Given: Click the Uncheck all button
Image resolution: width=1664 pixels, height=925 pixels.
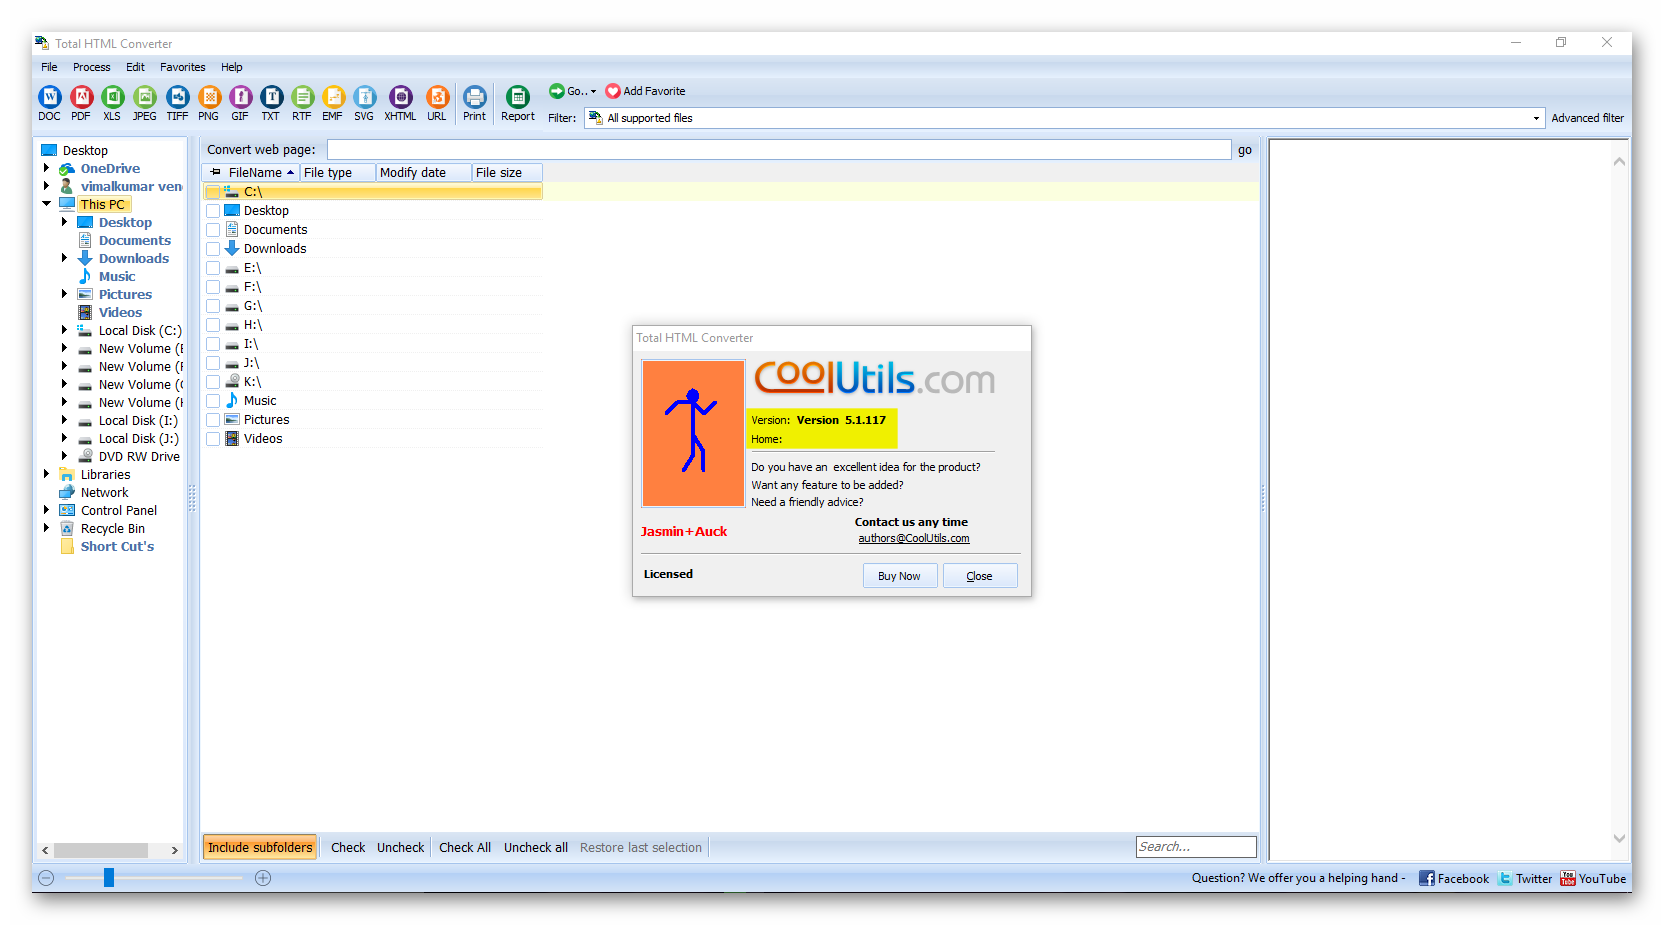Looking at the screenshot, I should coord(536,847).
